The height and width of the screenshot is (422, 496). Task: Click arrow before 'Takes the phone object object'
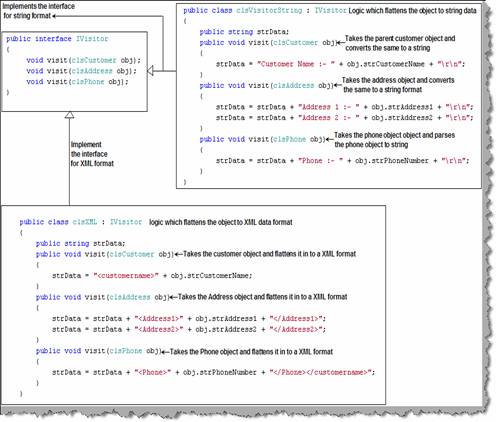329,139
